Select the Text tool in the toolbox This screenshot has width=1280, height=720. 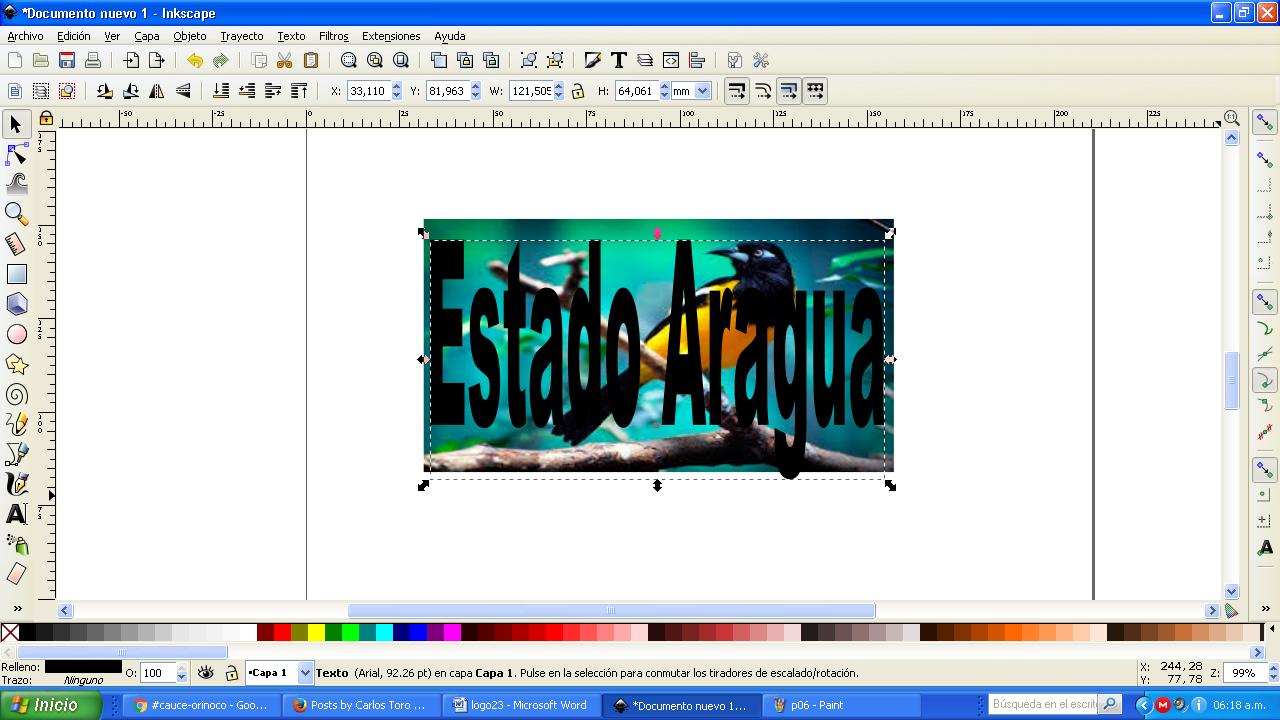(17, 514)
